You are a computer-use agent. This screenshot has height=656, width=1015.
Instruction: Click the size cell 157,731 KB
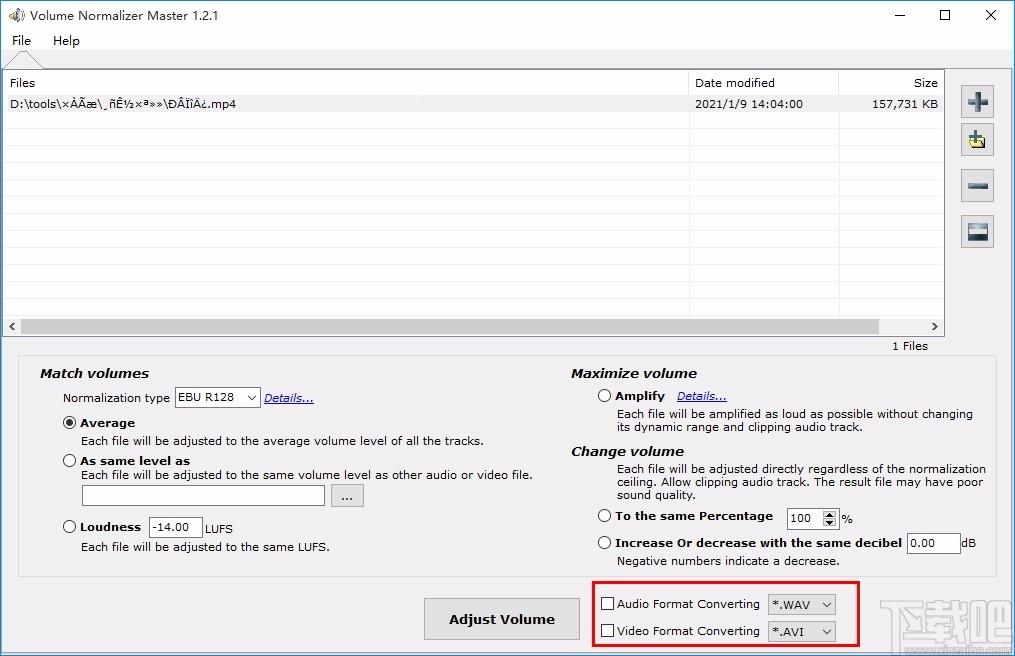(x=904, y=104)
